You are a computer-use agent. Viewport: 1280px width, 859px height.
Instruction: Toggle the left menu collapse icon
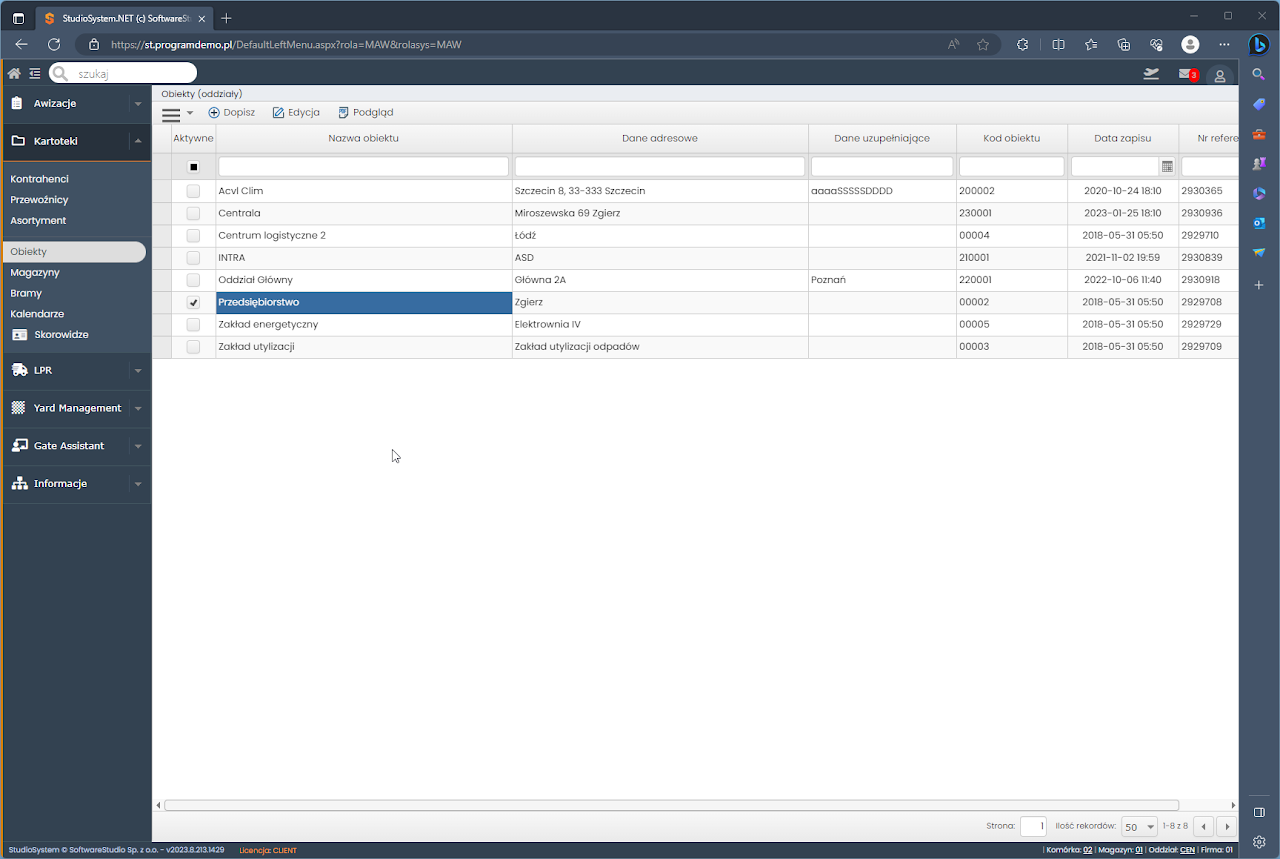[x=35, y=73]
